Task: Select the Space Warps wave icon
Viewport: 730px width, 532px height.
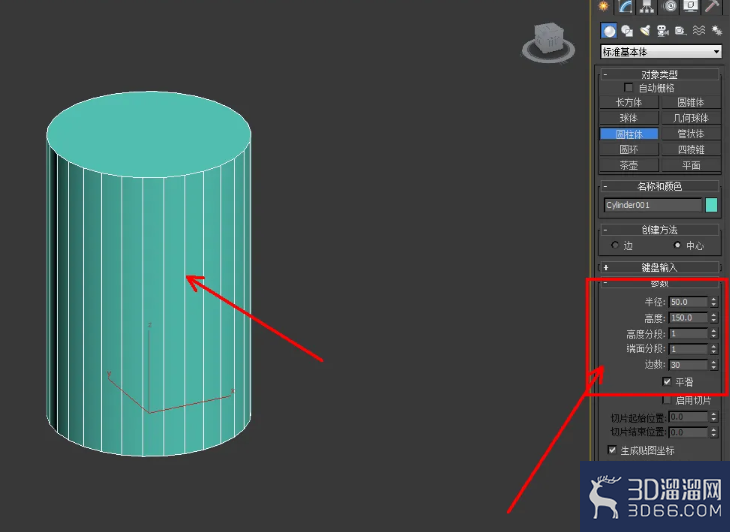Action: [x=699, y=31]
